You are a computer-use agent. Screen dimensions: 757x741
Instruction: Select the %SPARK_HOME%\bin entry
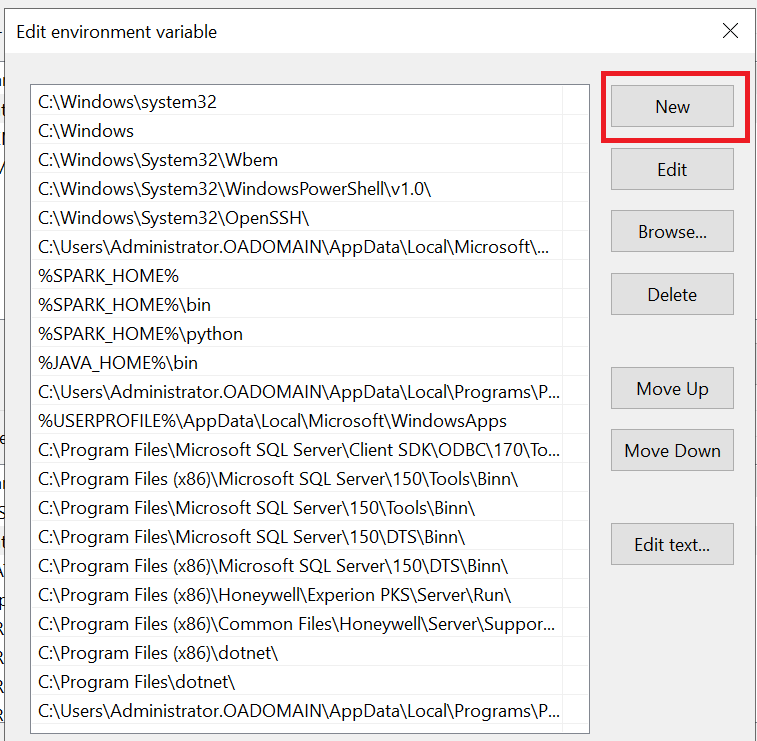point(124,305)
